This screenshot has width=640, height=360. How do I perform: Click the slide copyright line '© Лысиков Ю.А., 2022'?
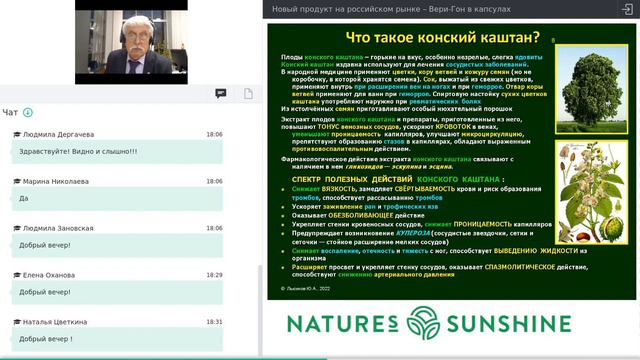point(305,289)
